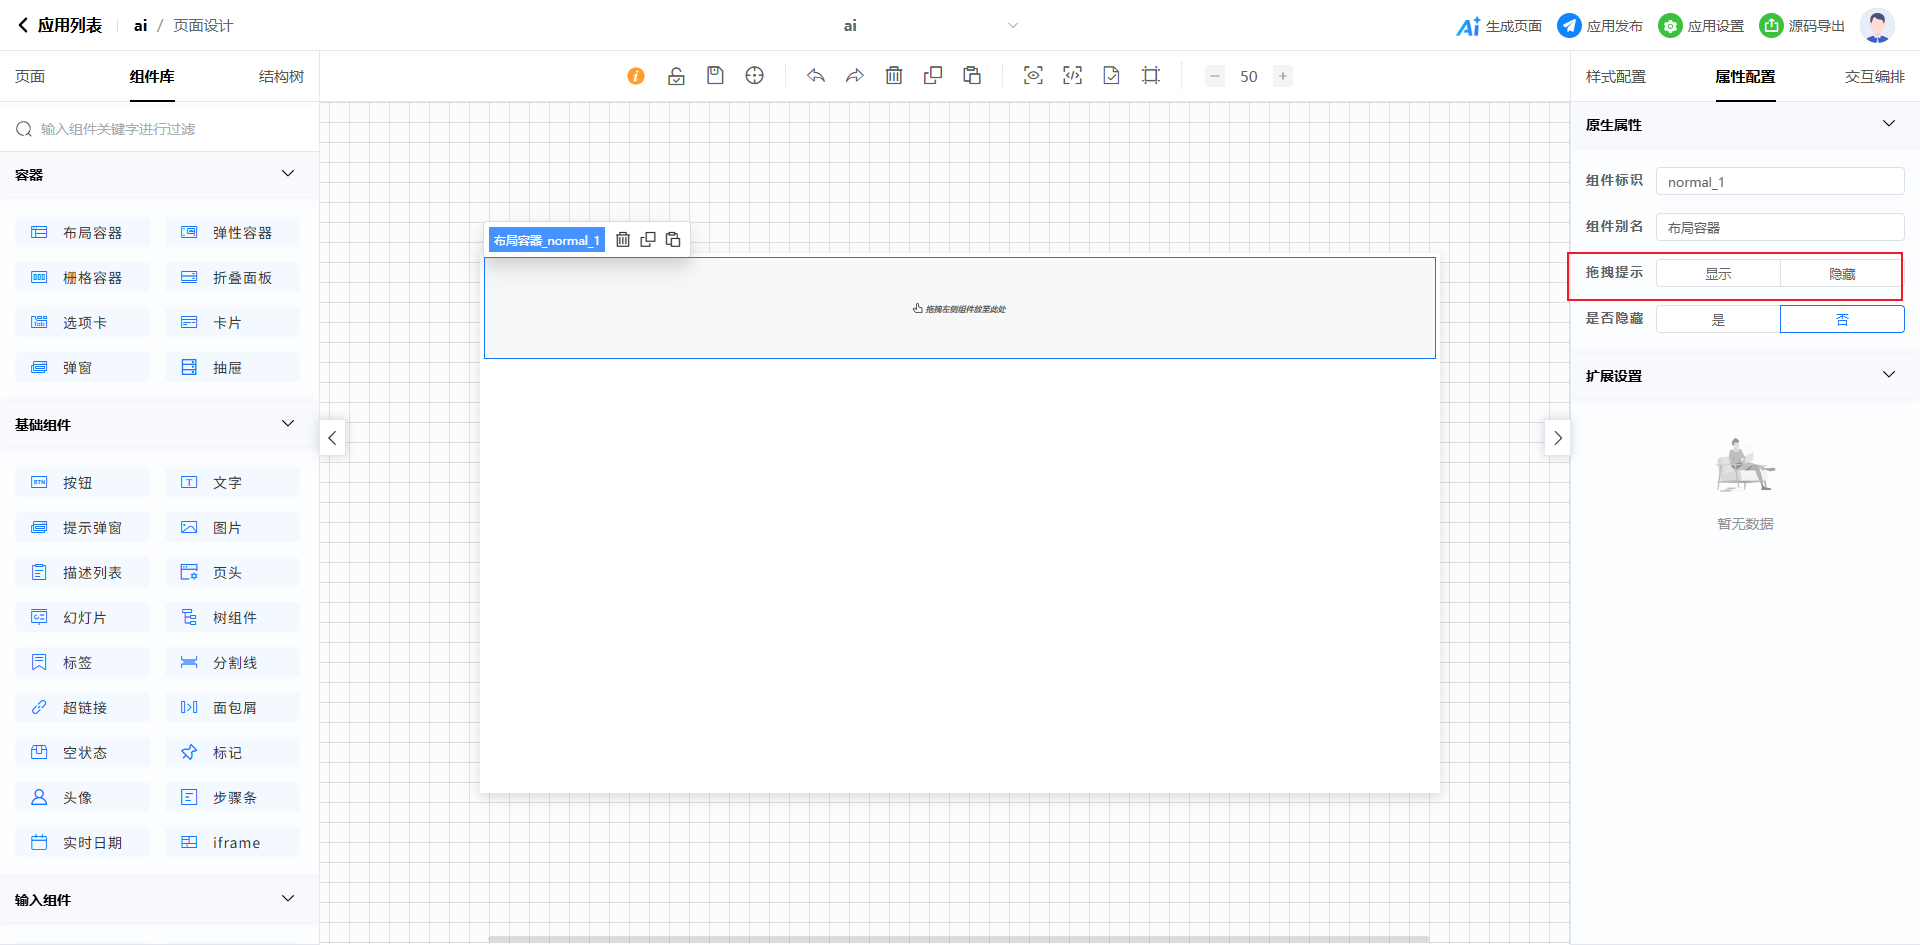The height and width of the screenshot is (945, 1920).
Task: Choose 是 for 是否隐藏
Action: pyautogui.click(x=1718, y=320)
